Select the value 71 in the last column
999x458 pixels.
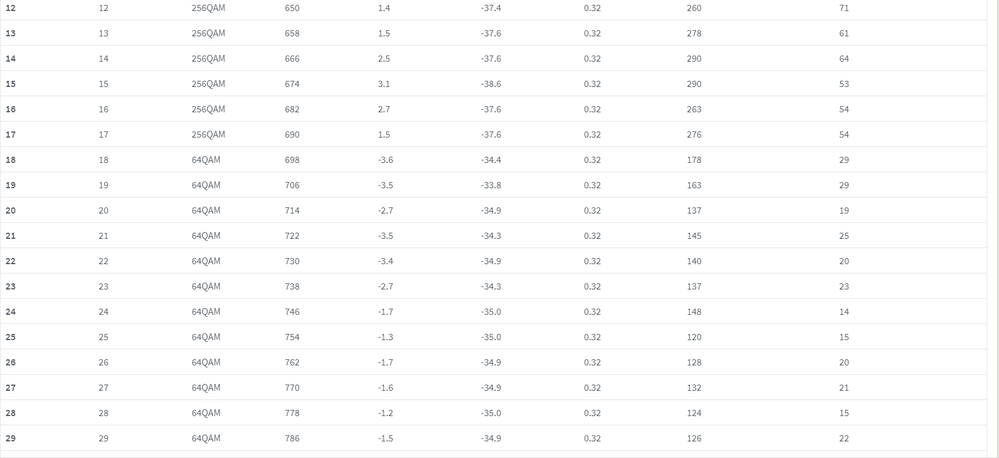click(844, 8)
